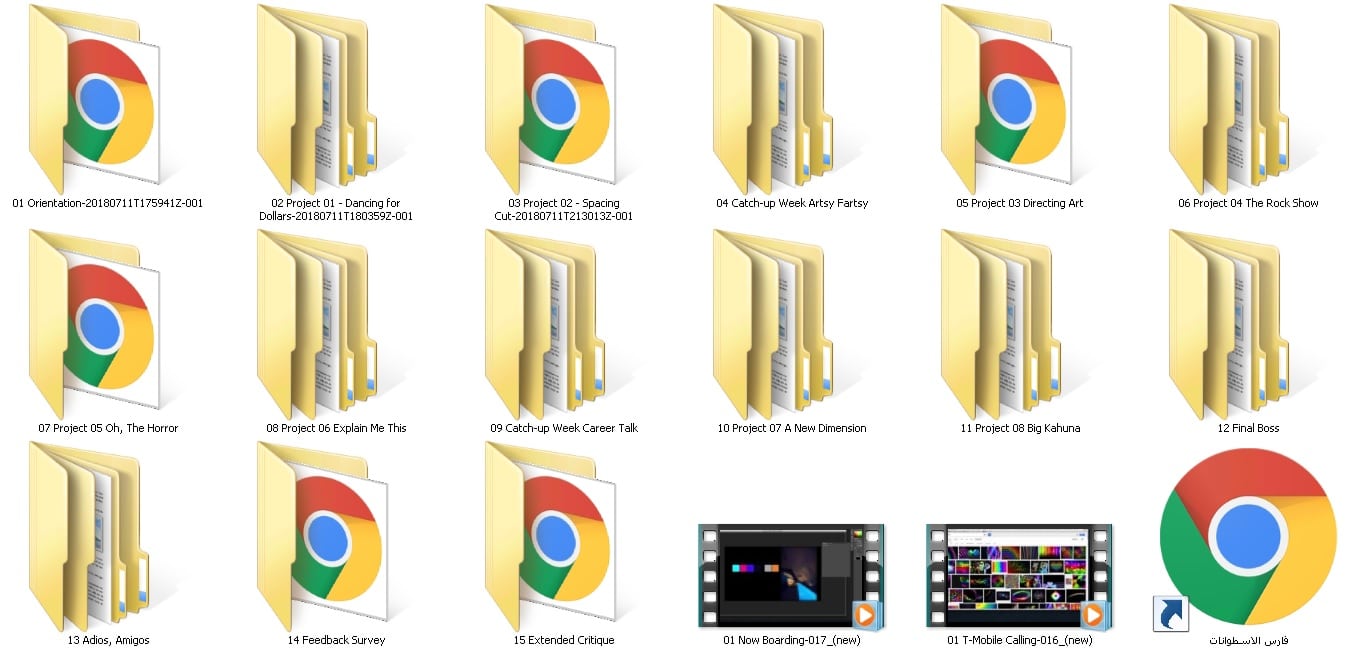
Task: Click the label '07 Project 05 Oh, The Horror'
Action: (x=108, y=428)
